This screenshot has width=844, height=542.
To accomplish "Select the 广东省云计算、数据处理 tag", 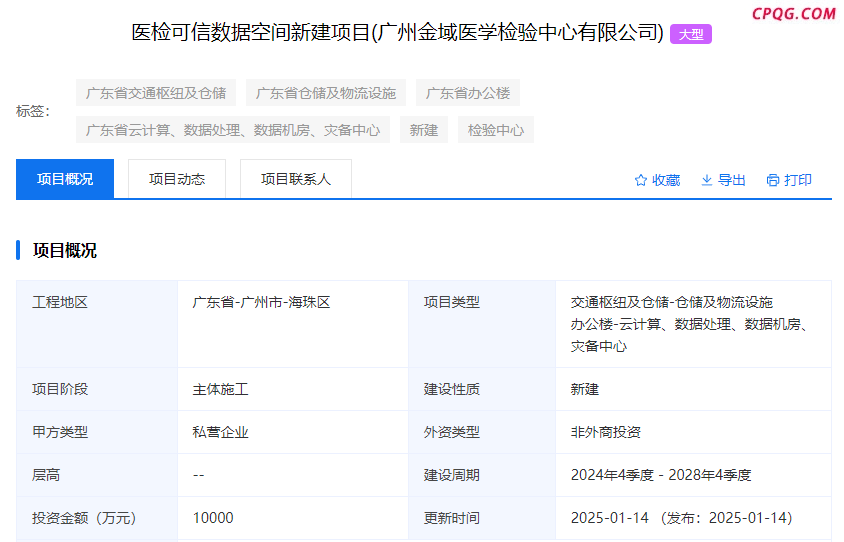I will click(x=233, y=130).
